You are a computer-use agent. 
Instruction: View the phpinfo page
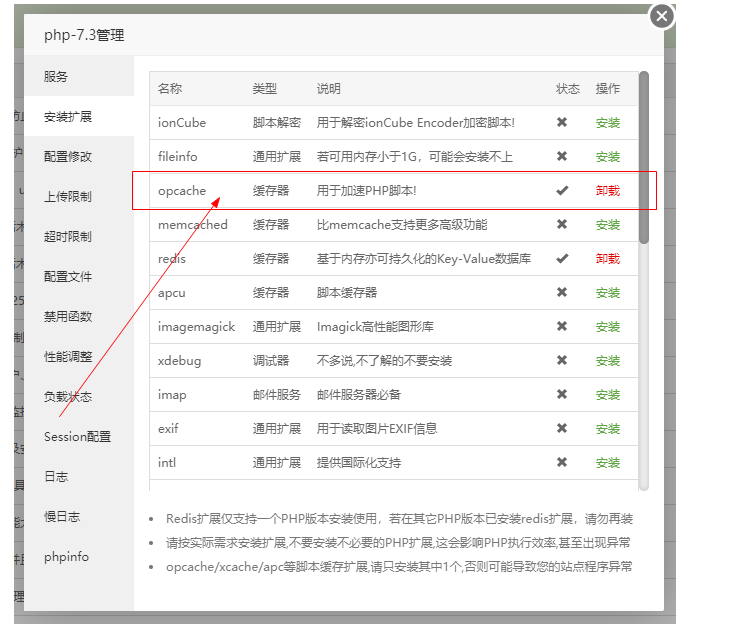[x=66, y=556]
